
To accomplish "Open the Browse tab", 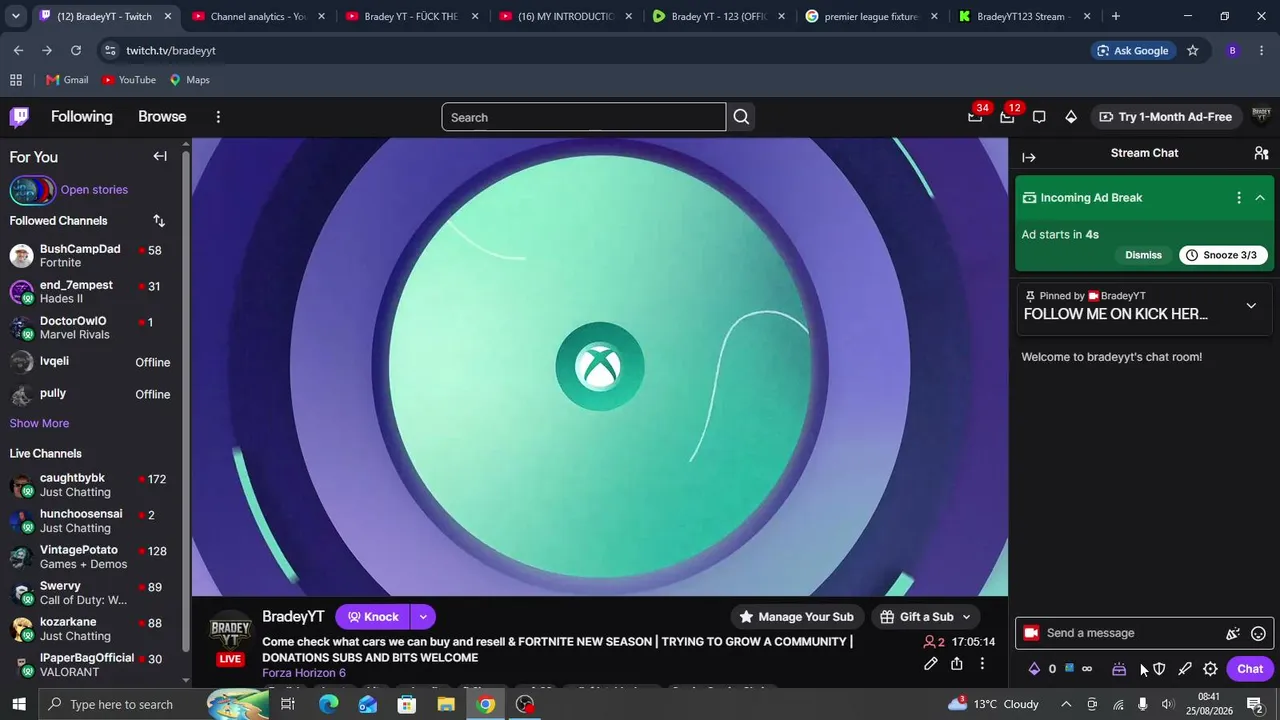I will click(162, 117).
